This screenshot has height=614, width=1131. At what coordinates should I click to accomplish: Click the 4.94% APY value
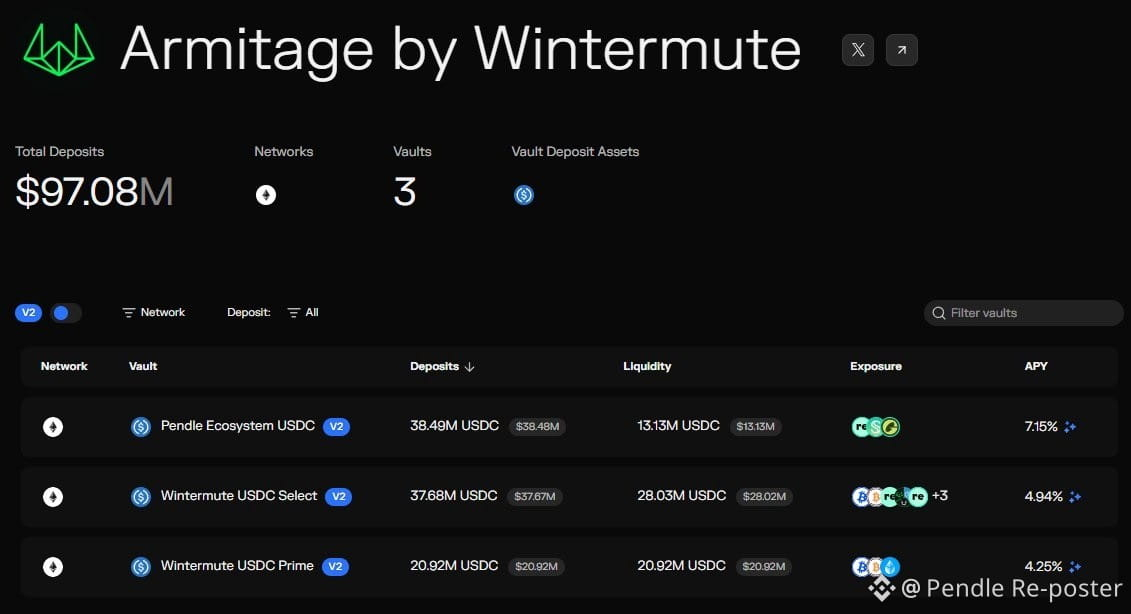tap(1043, 497)
